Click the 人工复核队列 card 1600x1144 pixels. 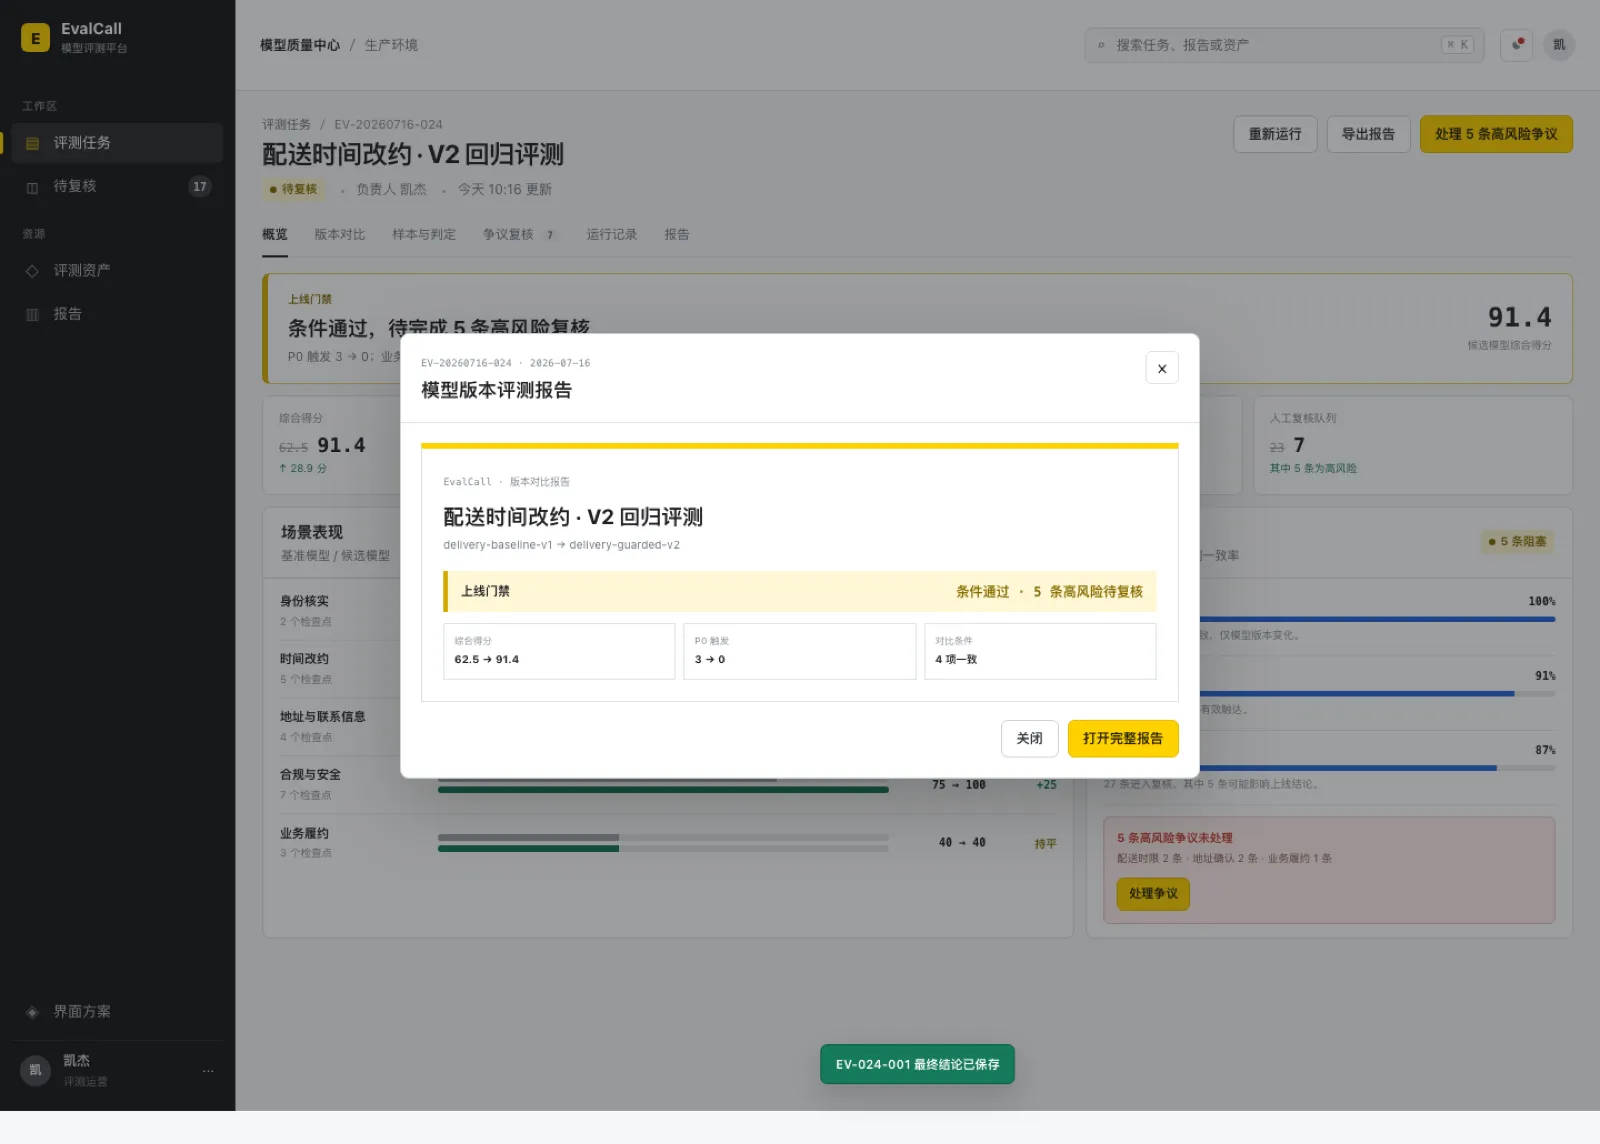pyautogui.click(x=1413, y=445)
